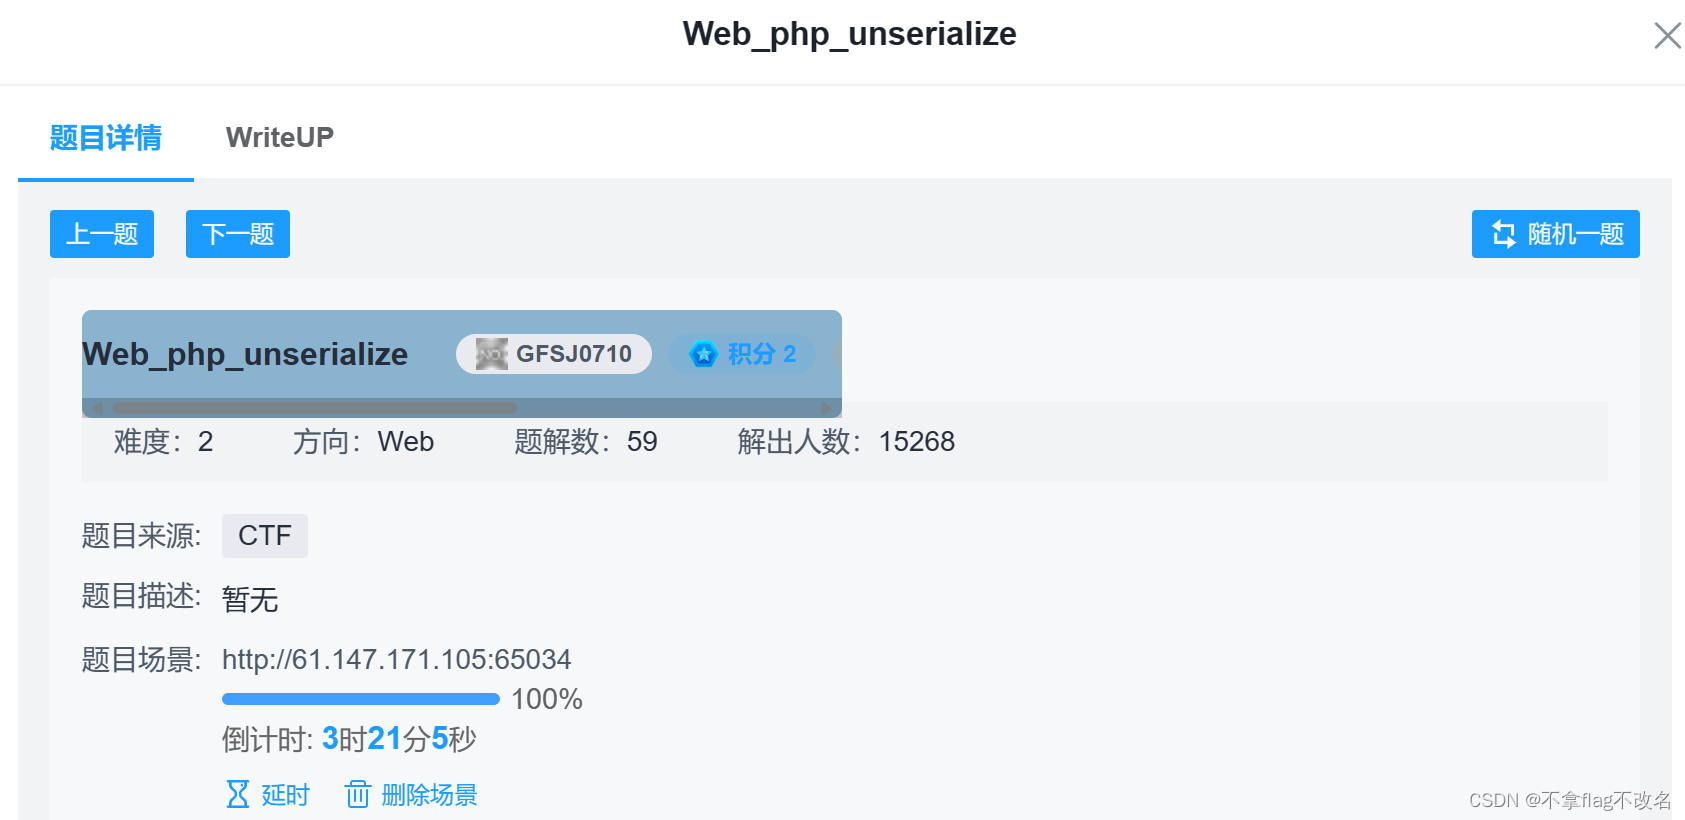Click the X icon to close the dialog
This screenshot has height=820, width=1685.
coord(1667,35)
